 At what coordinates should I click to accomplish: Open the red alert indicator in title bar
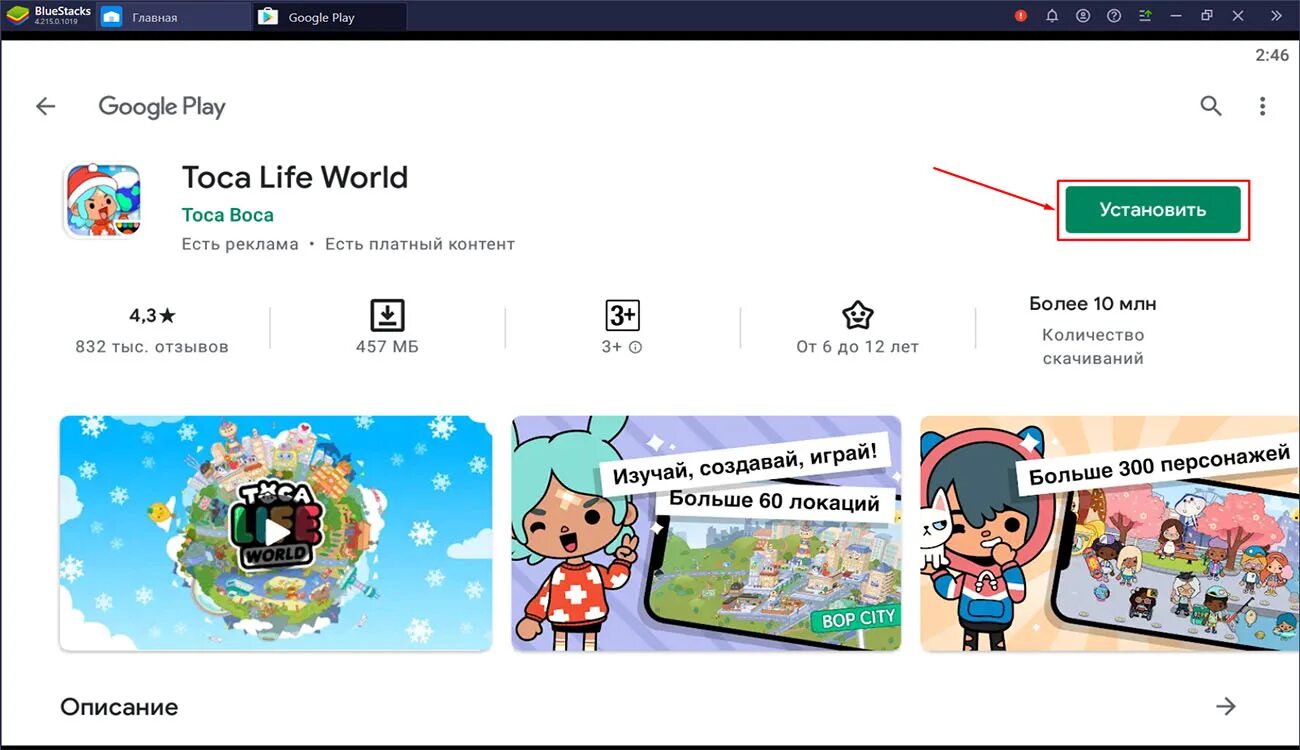click(x=1021, y=16)
